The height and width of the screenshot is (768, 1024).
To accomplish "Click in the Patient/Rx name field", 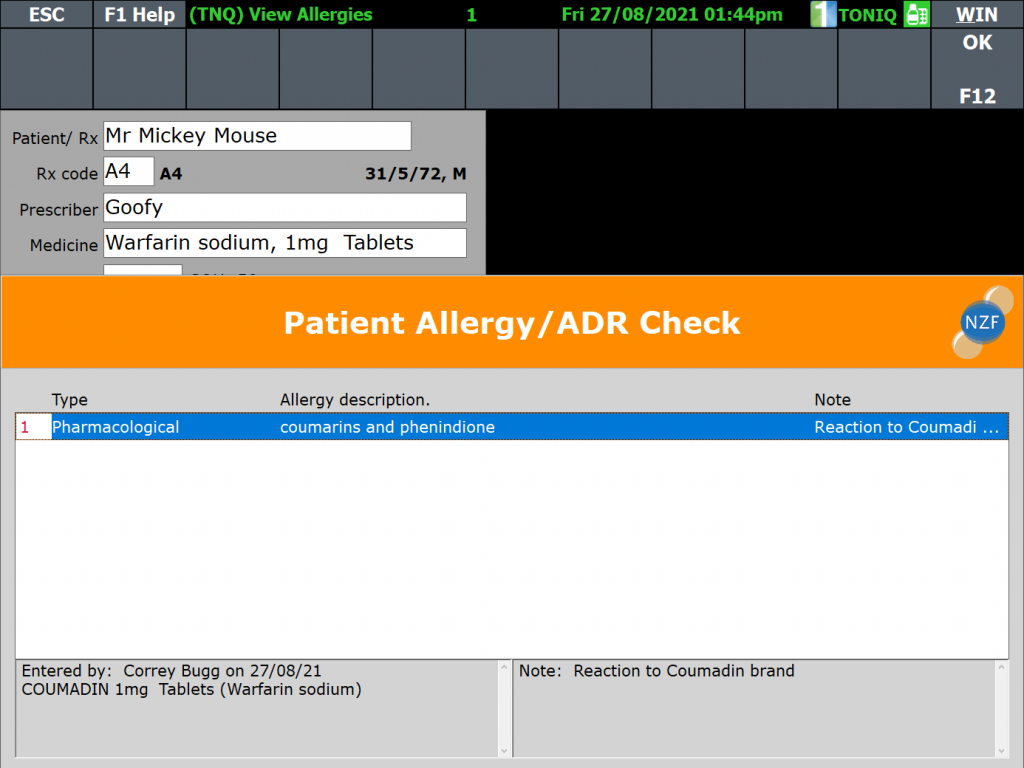I will tap(257, 136).
